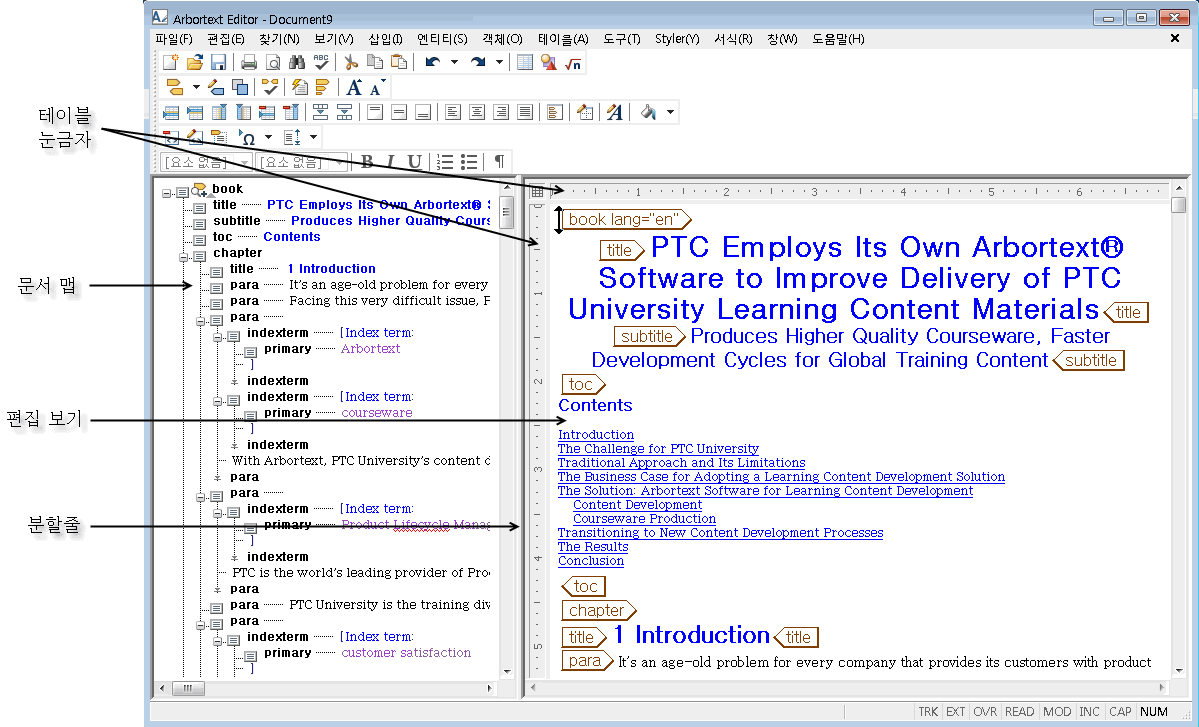
Task: Open the second element combo box
Action: (302, 161)
